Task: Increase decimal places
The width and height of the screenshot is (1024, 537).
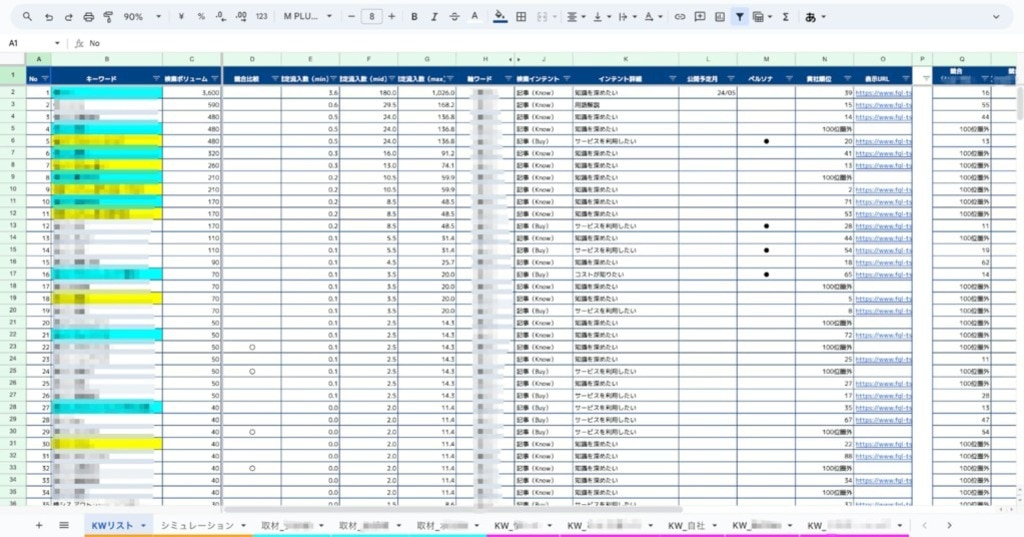Action: click(x=241, y=17)
